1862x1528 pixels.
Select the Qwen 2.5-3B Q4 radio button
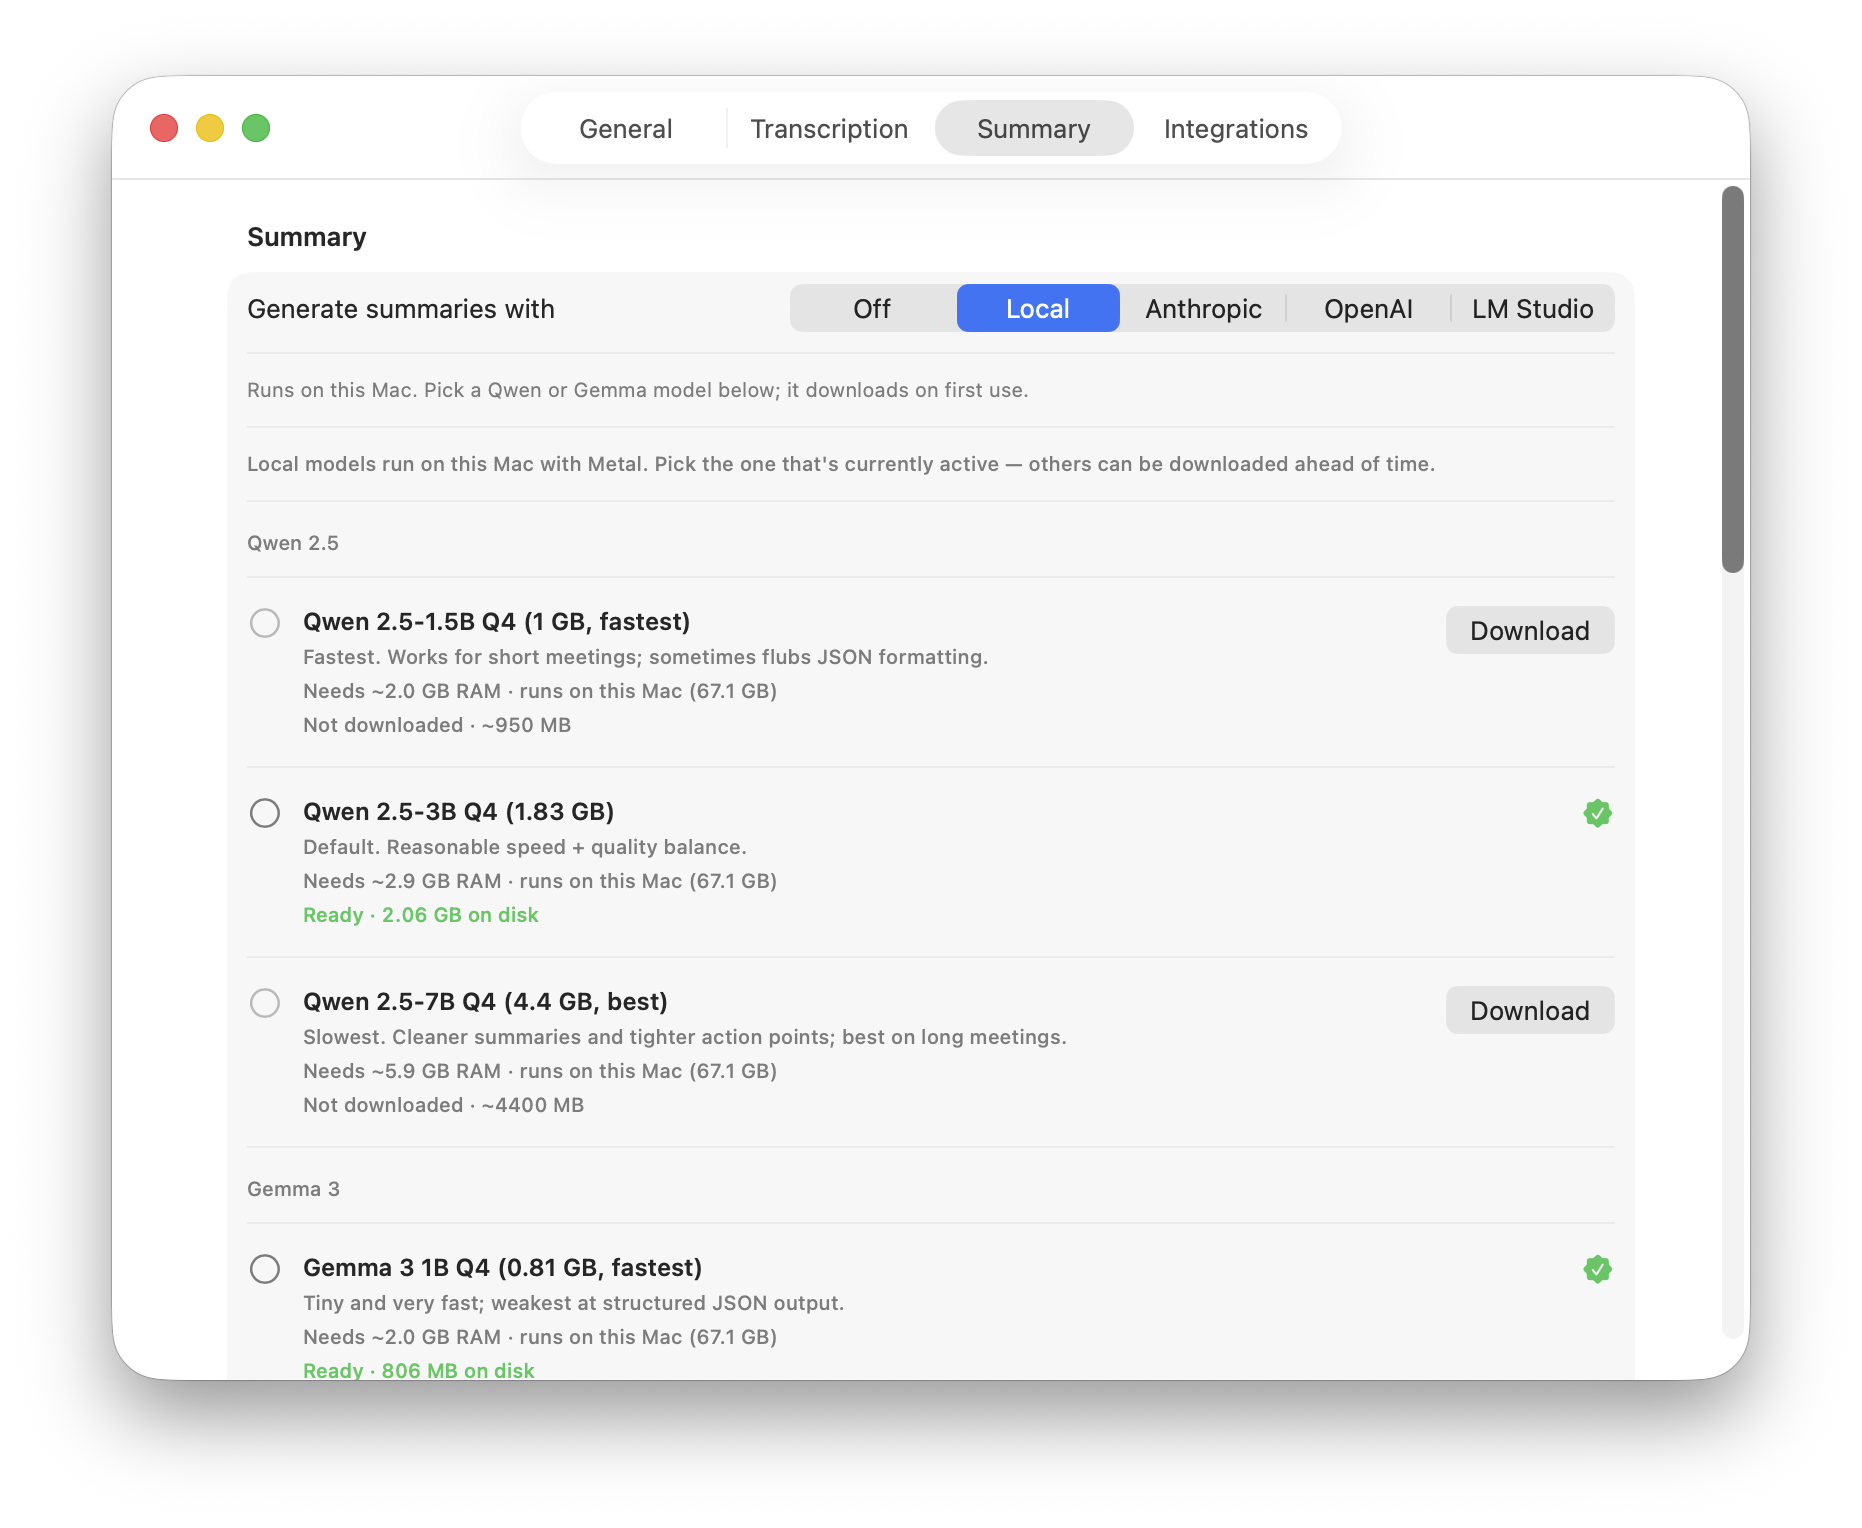click(265, 813)
